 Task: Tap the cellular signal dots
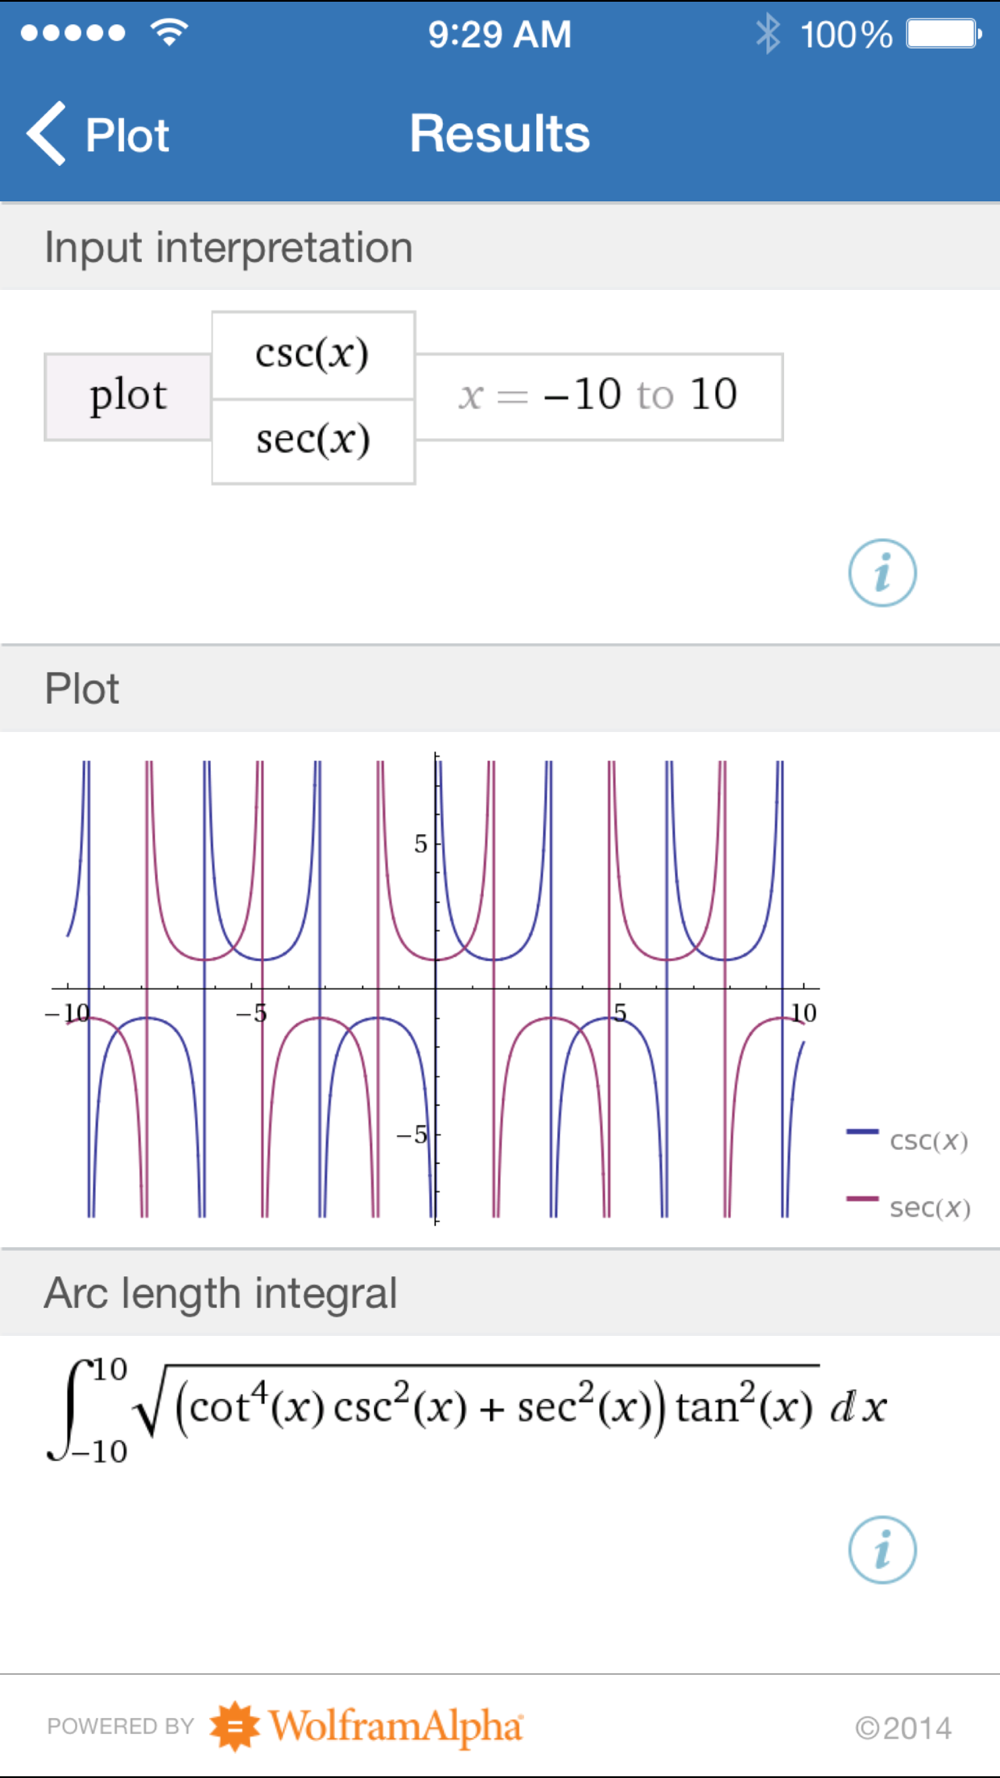73,33
